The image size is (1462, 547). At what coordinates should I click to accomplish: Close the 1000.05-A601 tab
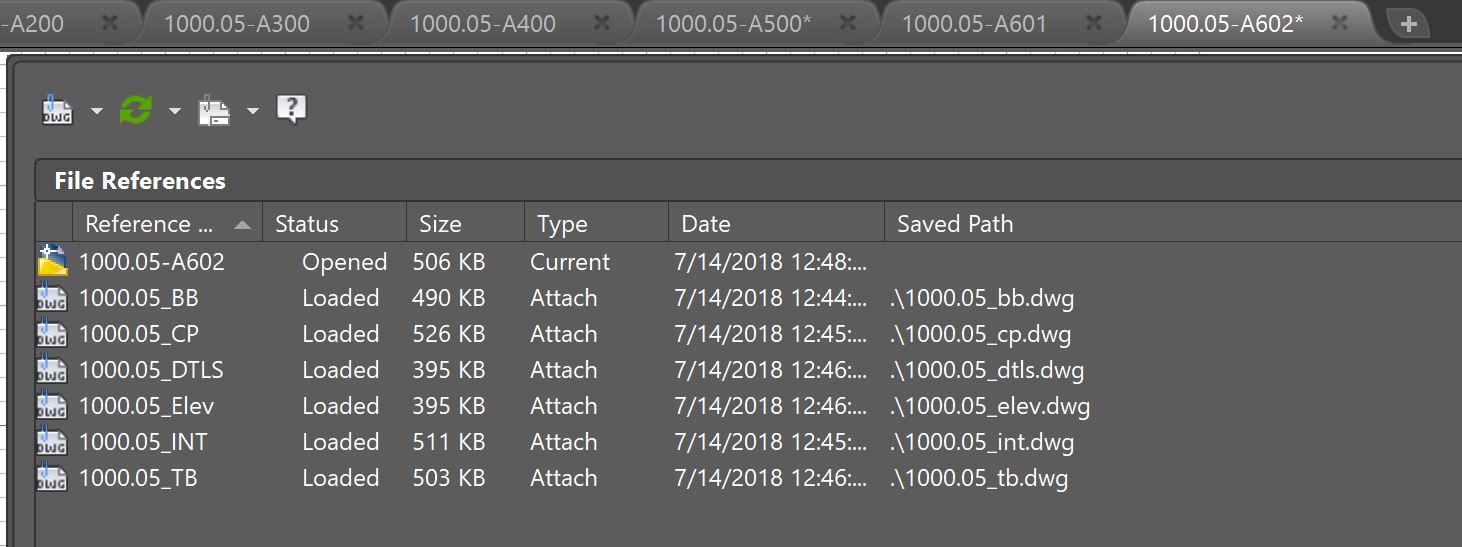coord(1094,23)
